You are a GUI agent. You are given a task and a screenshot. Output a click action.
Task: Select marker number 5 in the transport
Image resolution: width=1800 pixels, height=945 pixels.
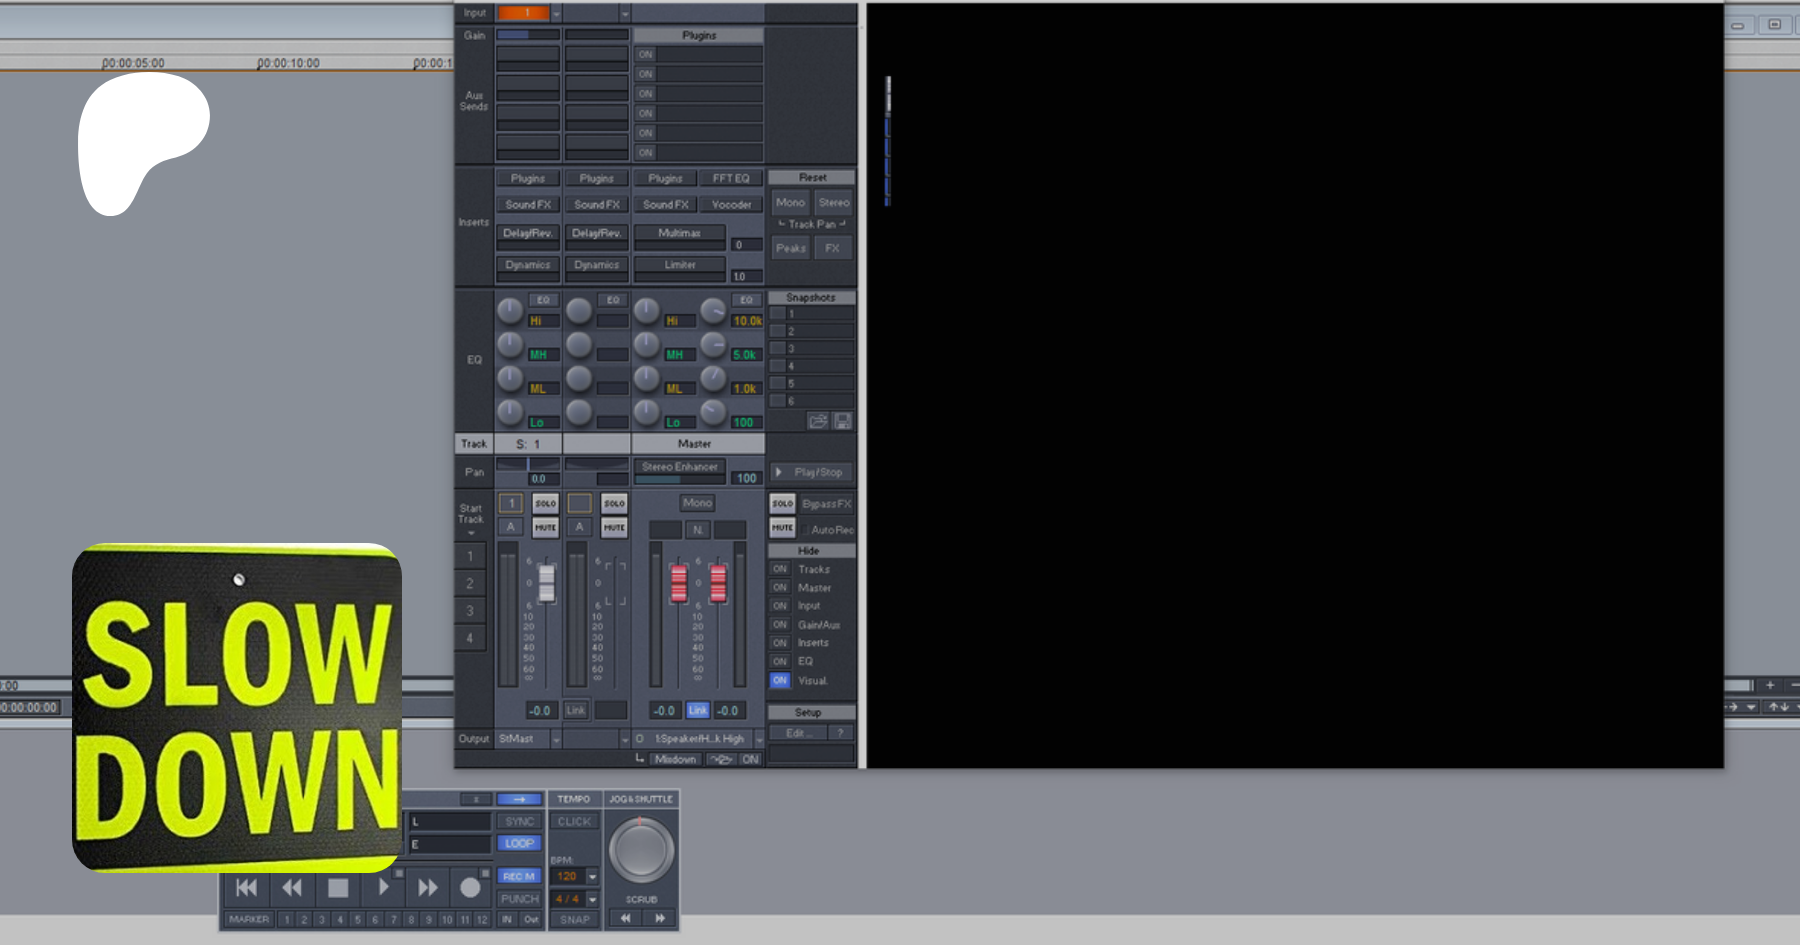point(357,919)
